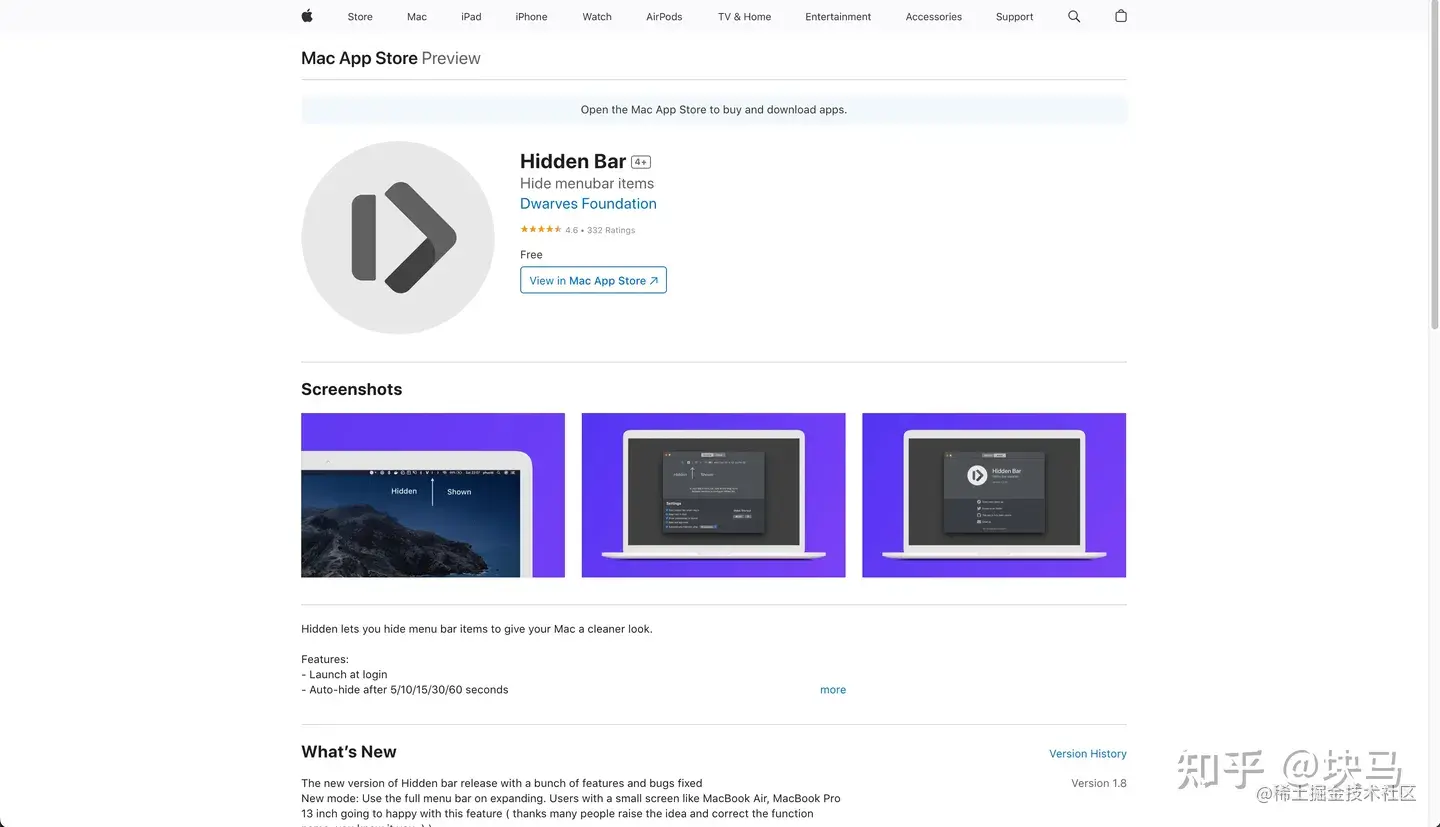Open the iPad menu
The height and width of the screenshot is (827, 1440).
[x=471, y=17]
